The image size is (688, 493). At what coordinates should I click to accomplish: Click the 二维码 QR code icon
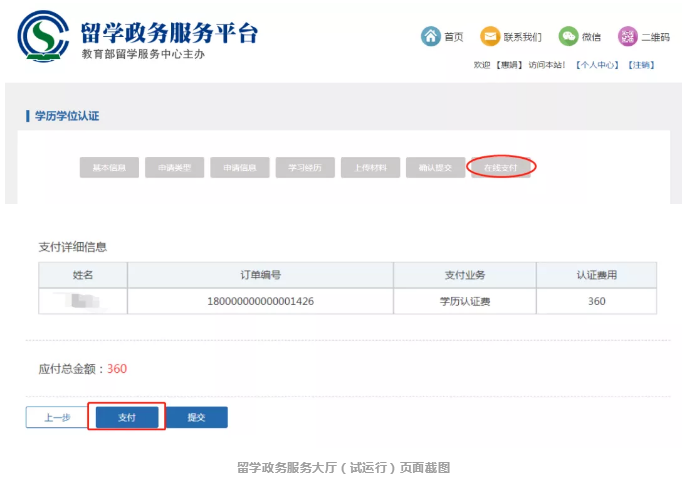[627, 36]
